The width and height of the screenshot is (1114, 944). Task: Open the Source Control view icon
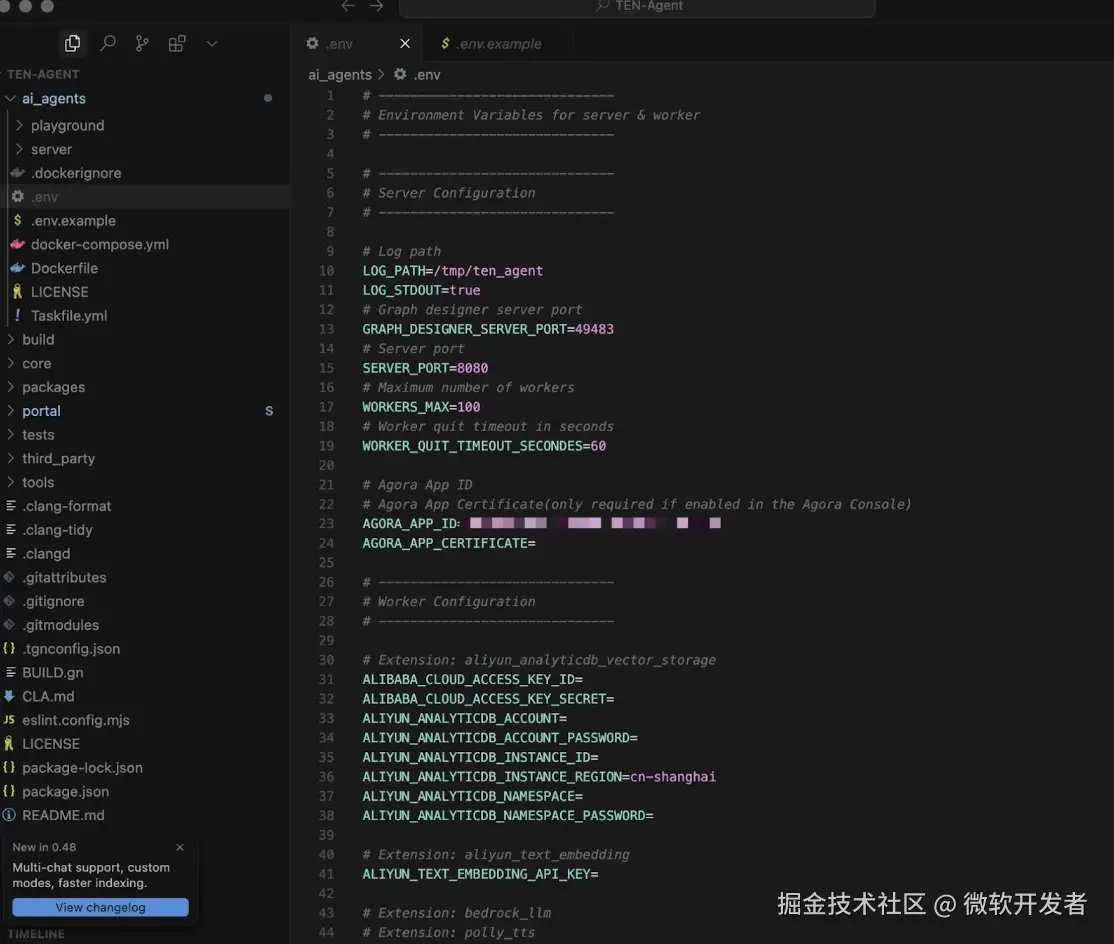pyautogui.click(x=142, y=43)
